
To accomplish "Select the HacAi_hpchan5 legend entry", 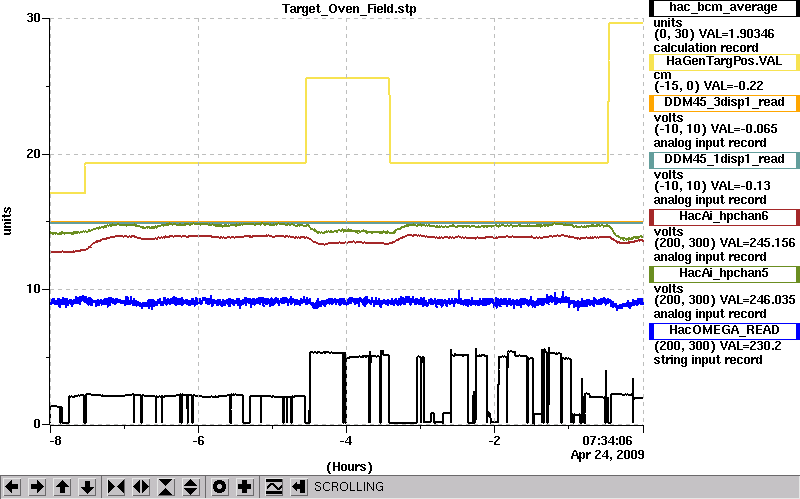I will point(723,274).
